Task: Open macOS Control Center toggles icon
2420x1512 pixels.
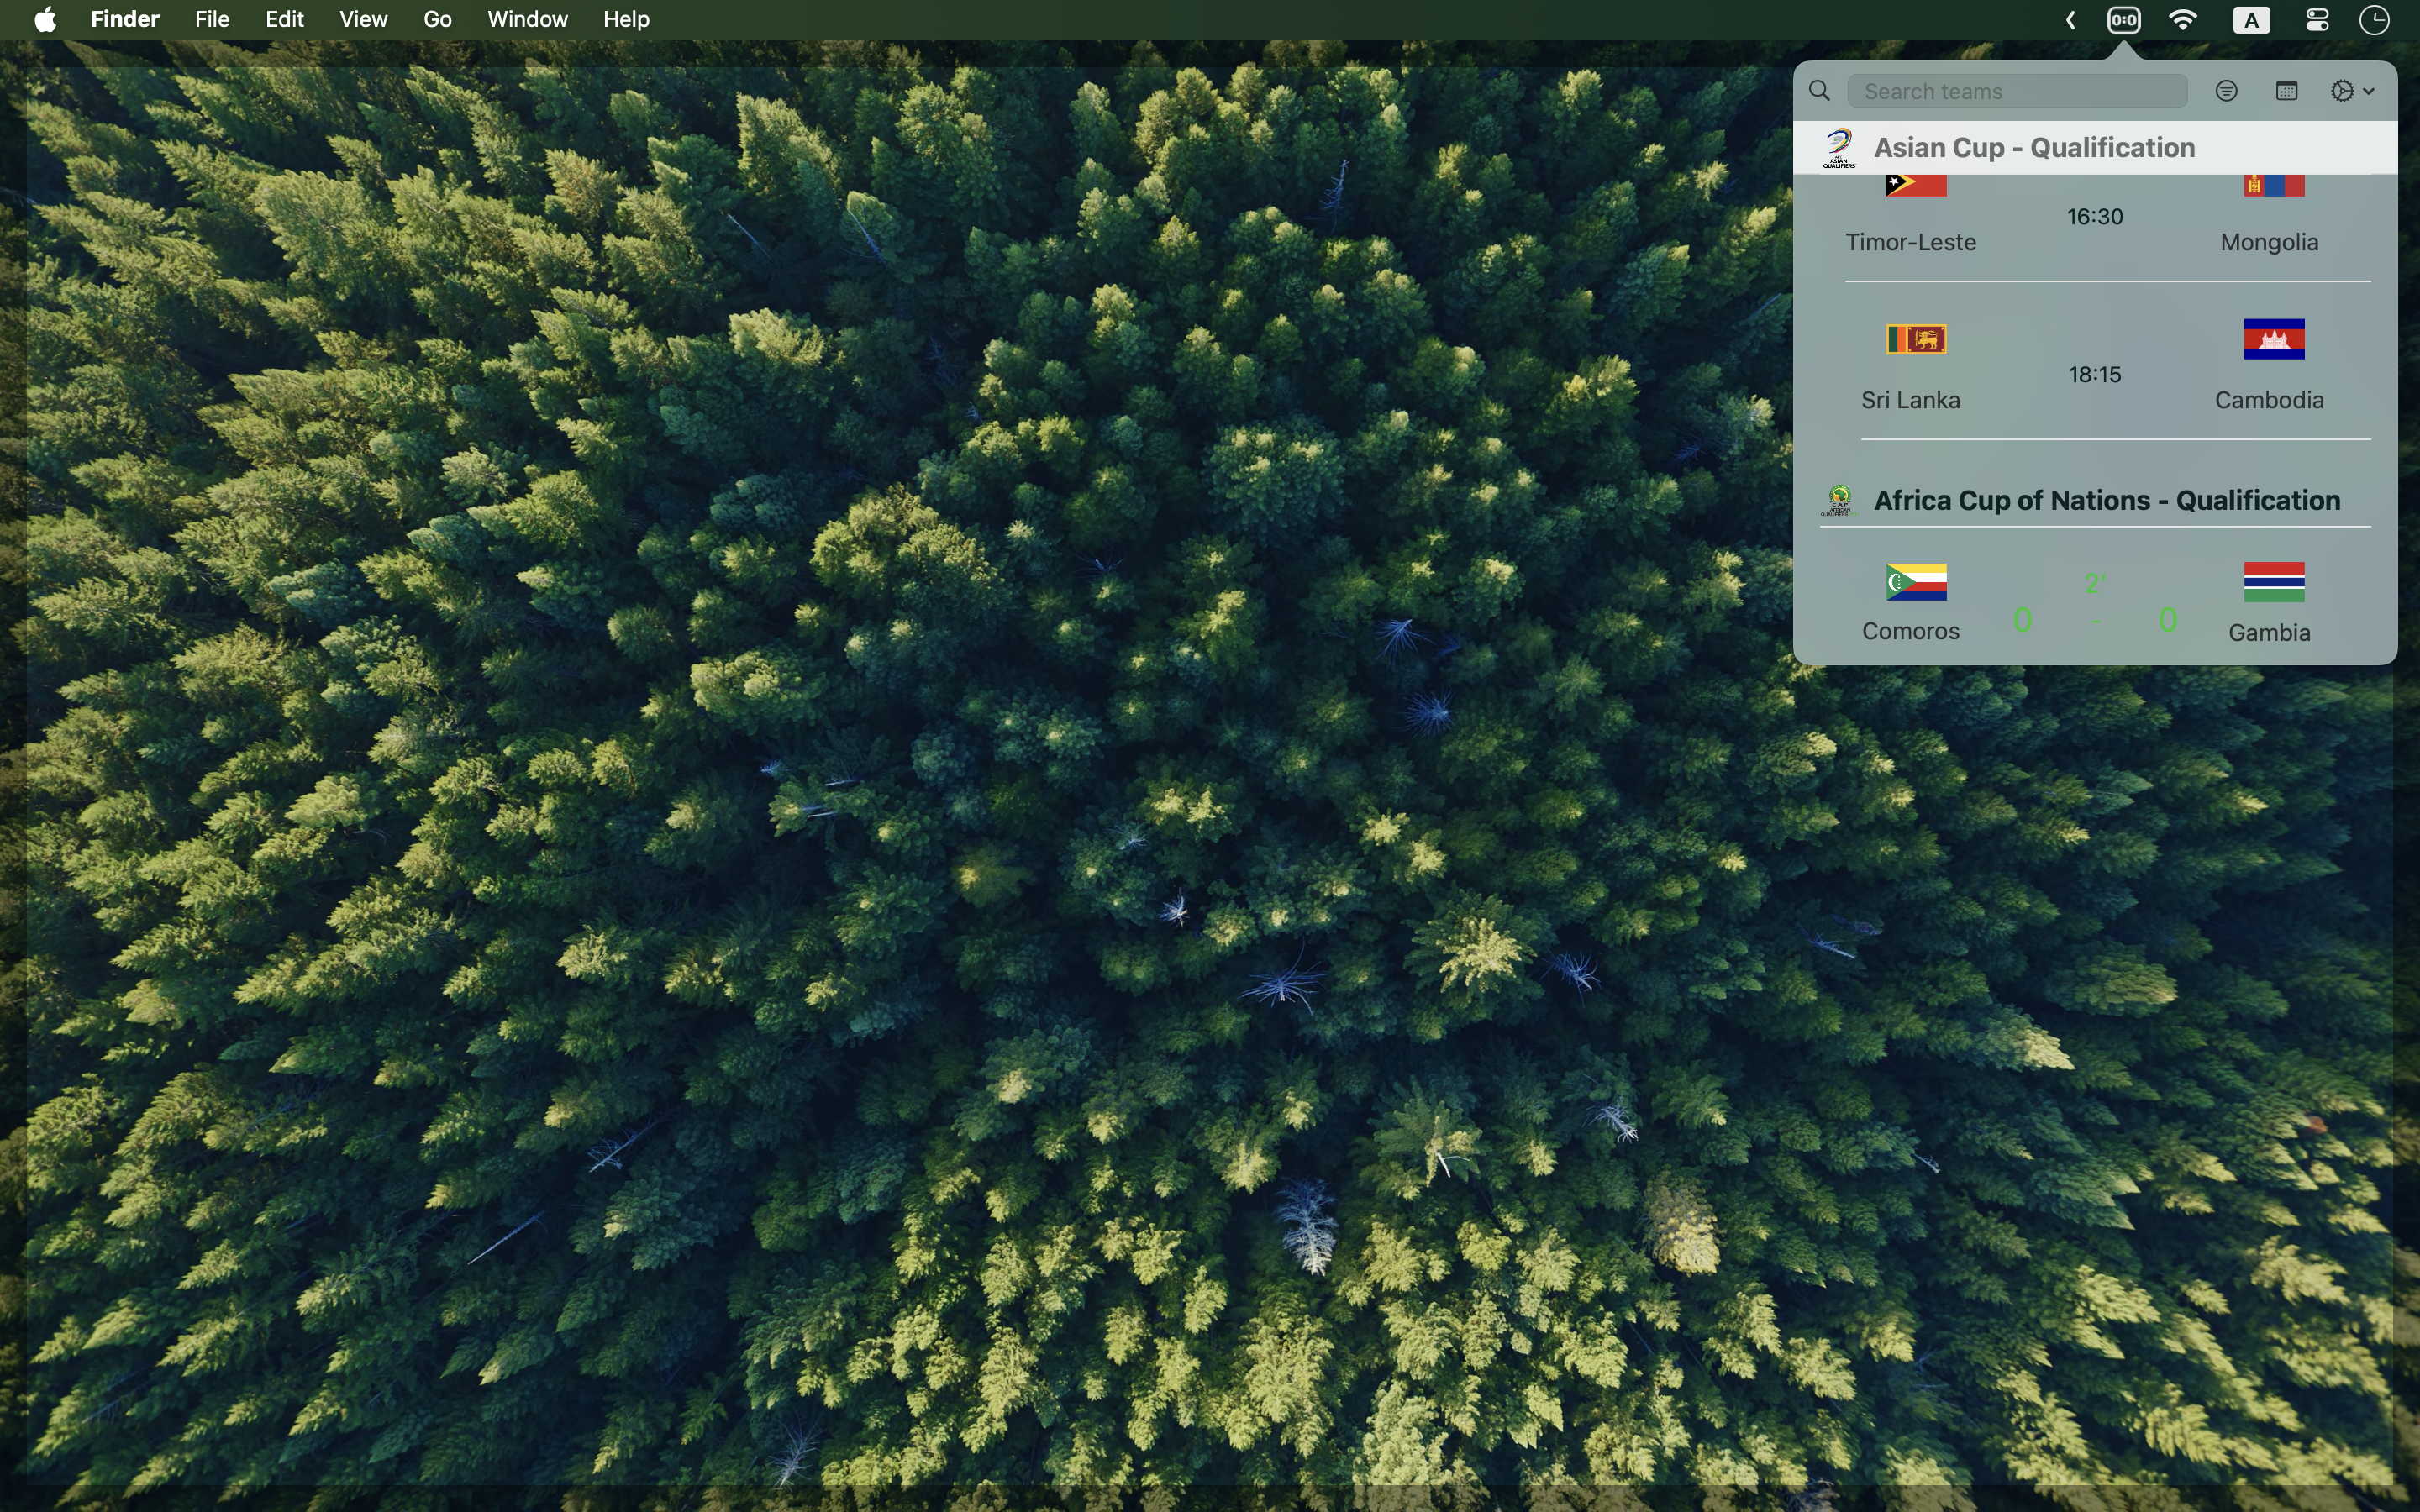Action: pos(2317,20)
